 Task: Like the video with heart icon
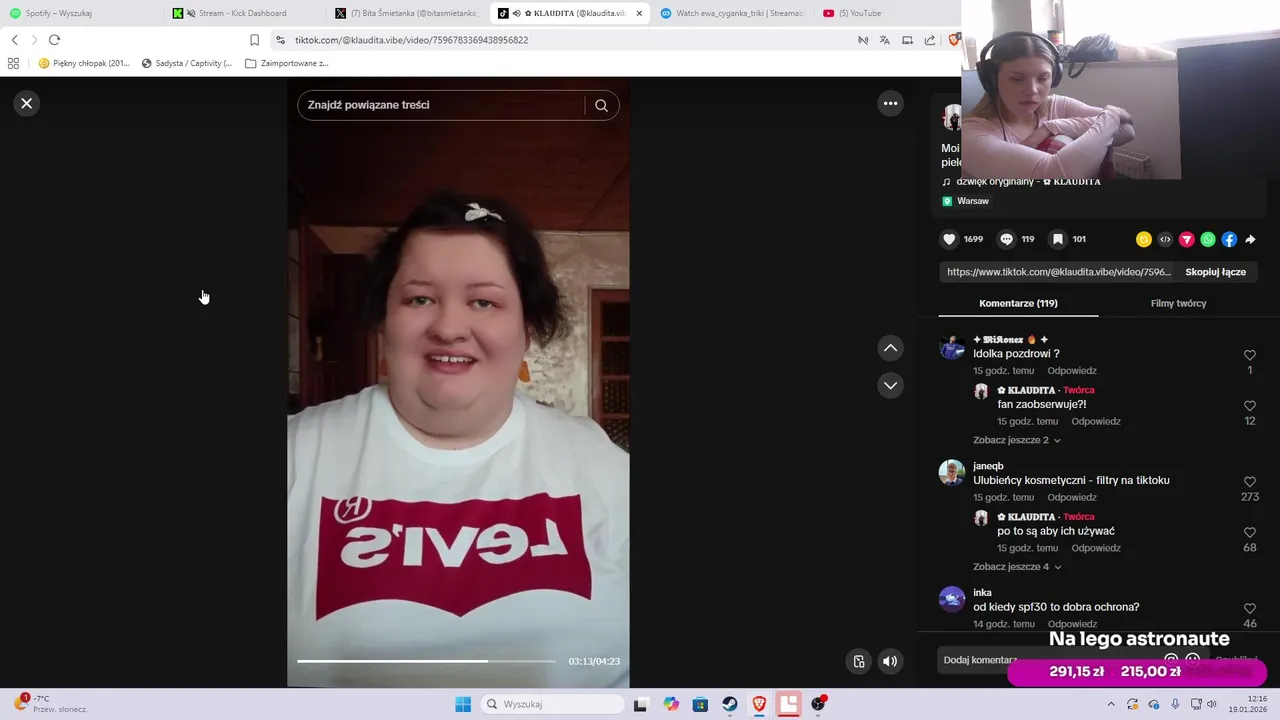pos(949,239)
